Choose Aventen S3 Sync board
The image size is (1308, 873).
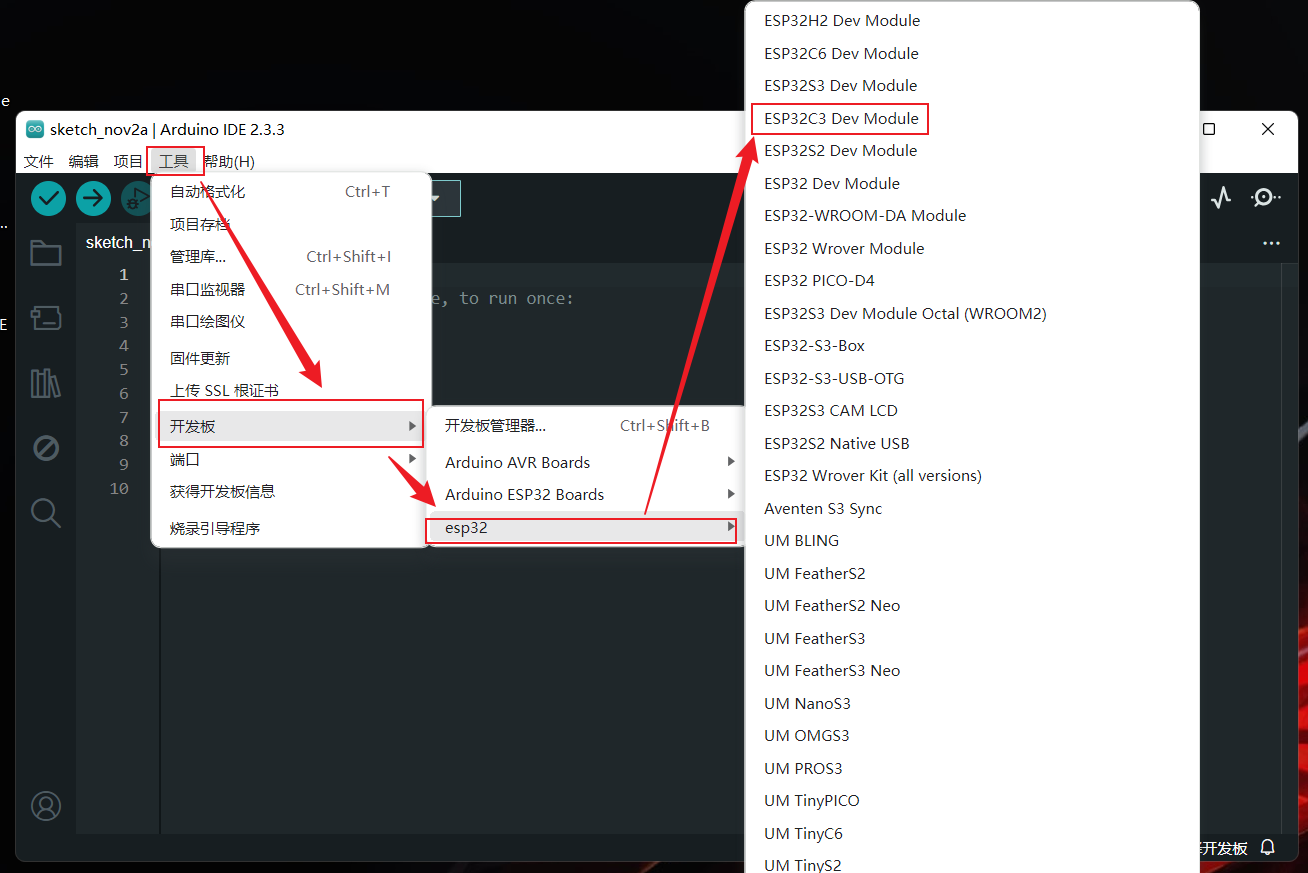click(x=823, y=508)
